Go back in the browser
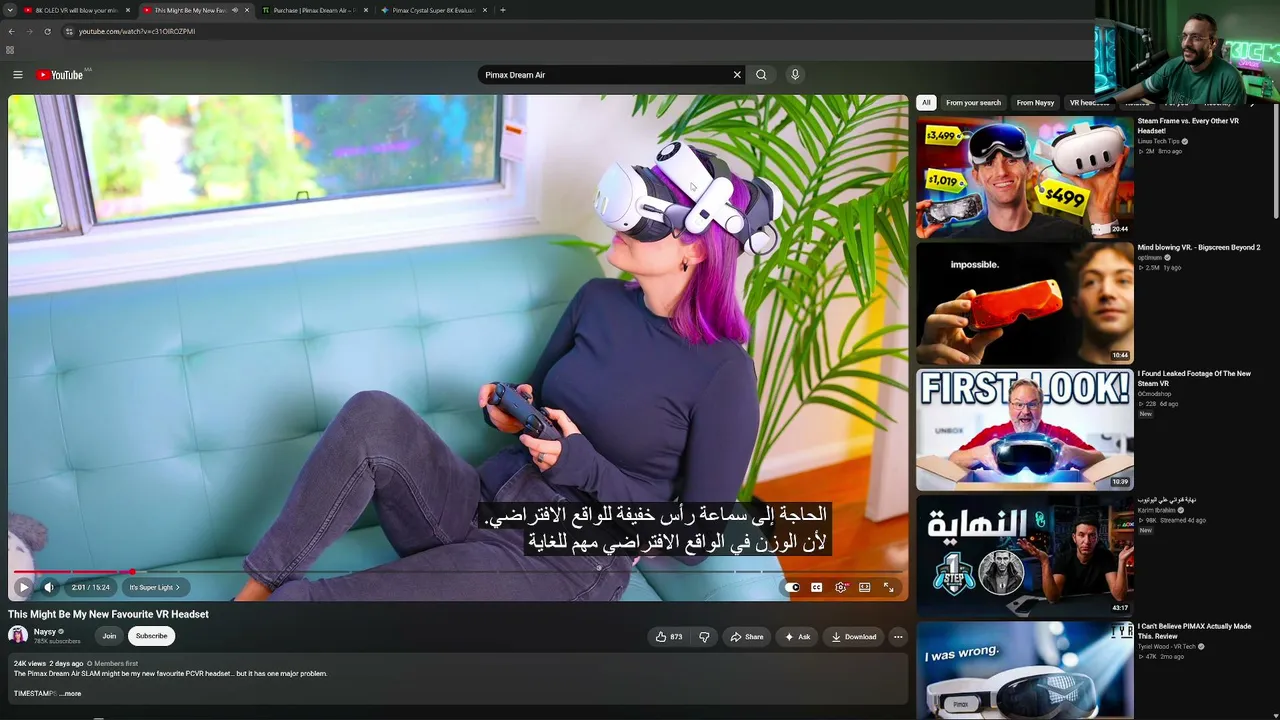 coord(11,31)
